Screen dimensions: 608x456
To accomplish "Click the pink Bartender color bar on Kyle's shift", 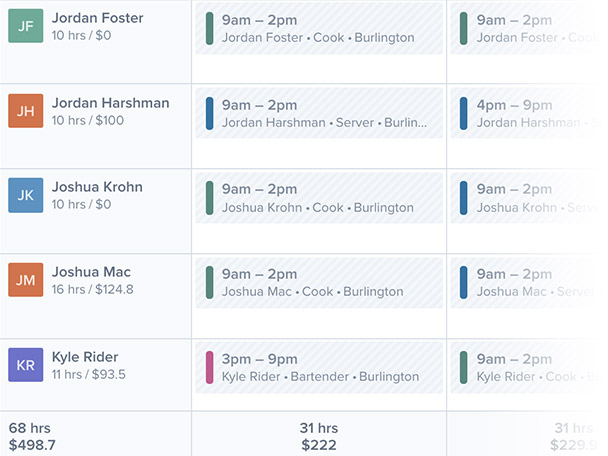I will 209,368.
